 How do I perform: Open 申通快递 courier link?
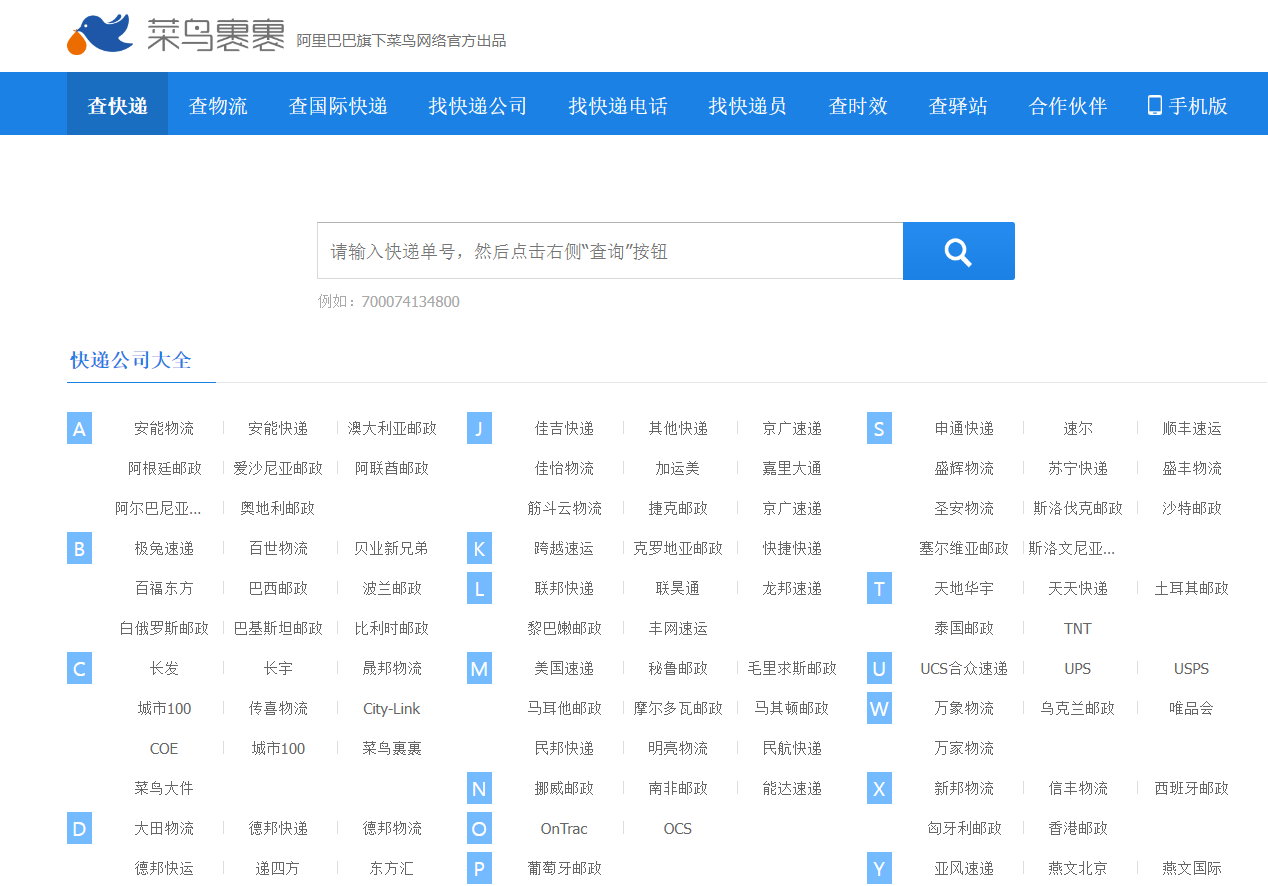[x=964, y=428]
